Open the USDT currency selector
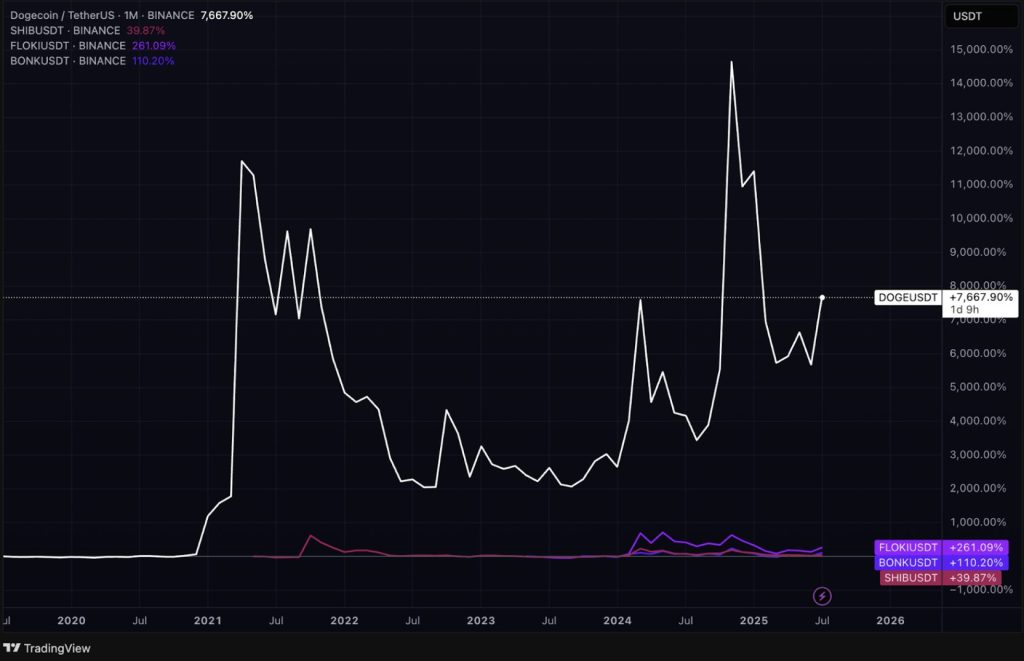 click(980, 16)
